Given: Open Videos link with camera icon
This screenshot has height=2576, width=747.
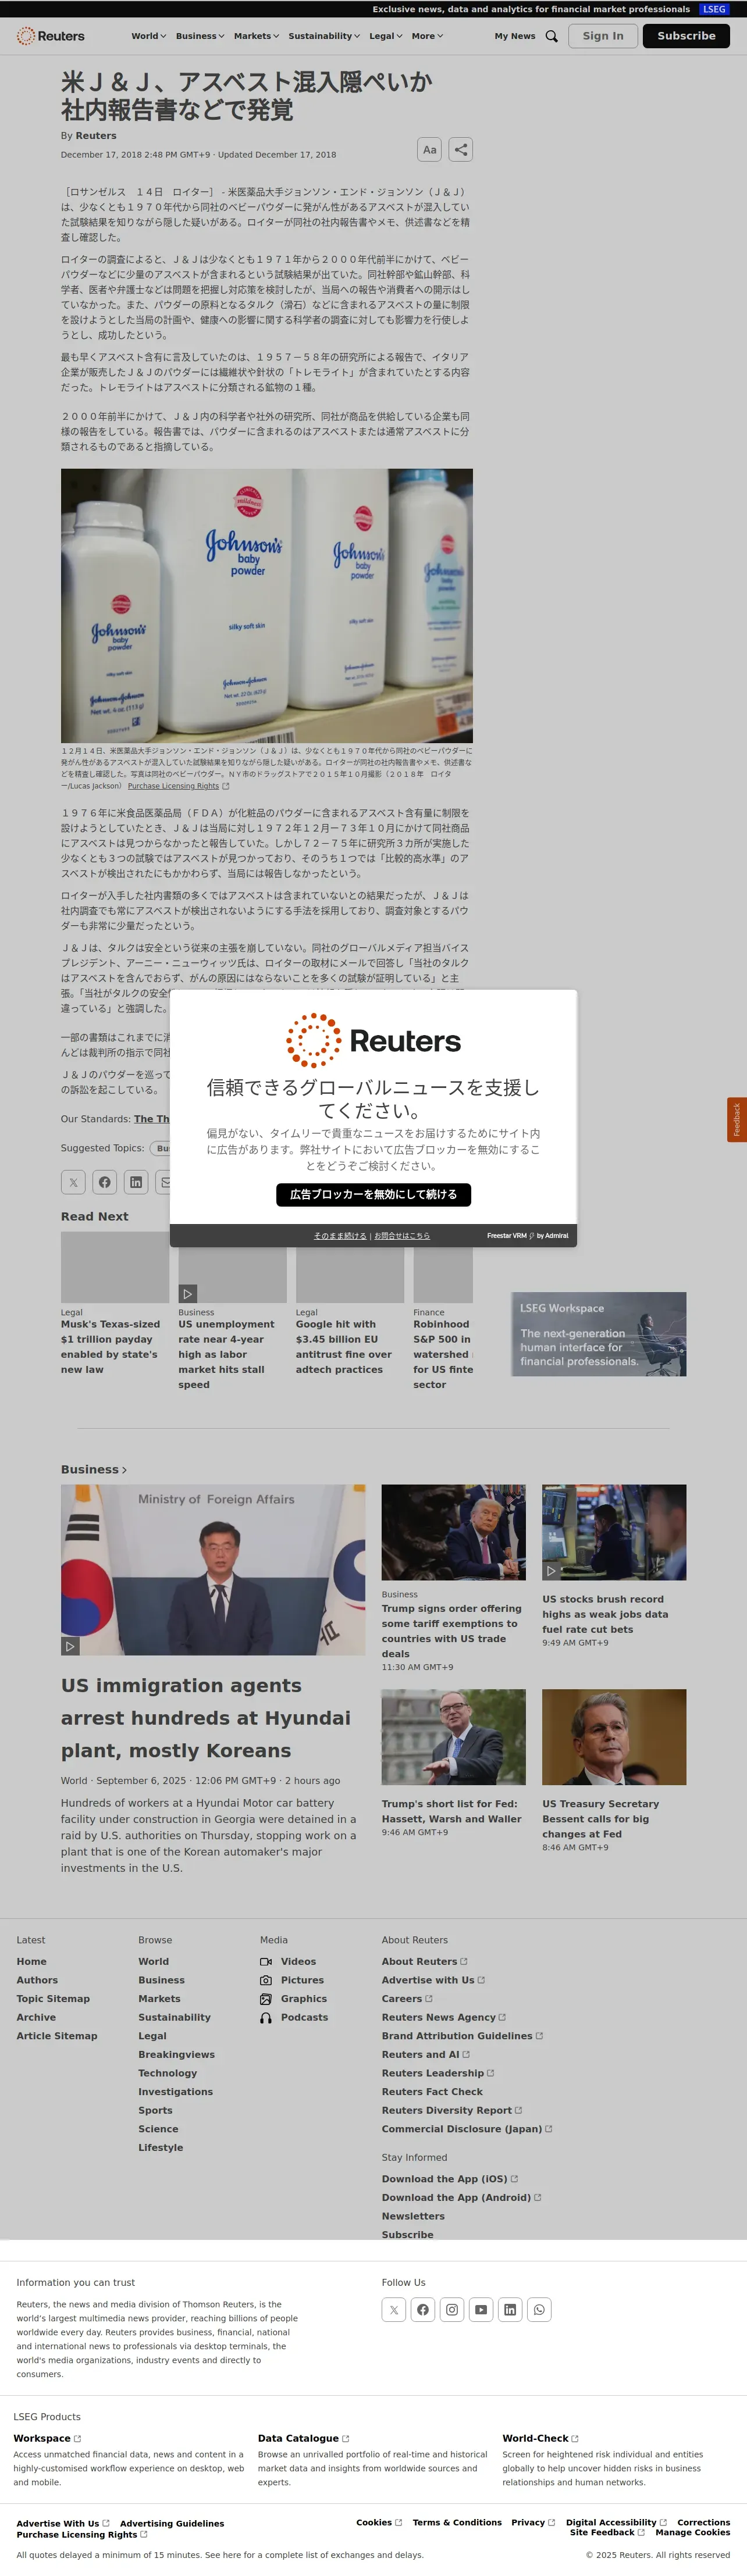Looking at the screenshot, I should [288, 1962].
